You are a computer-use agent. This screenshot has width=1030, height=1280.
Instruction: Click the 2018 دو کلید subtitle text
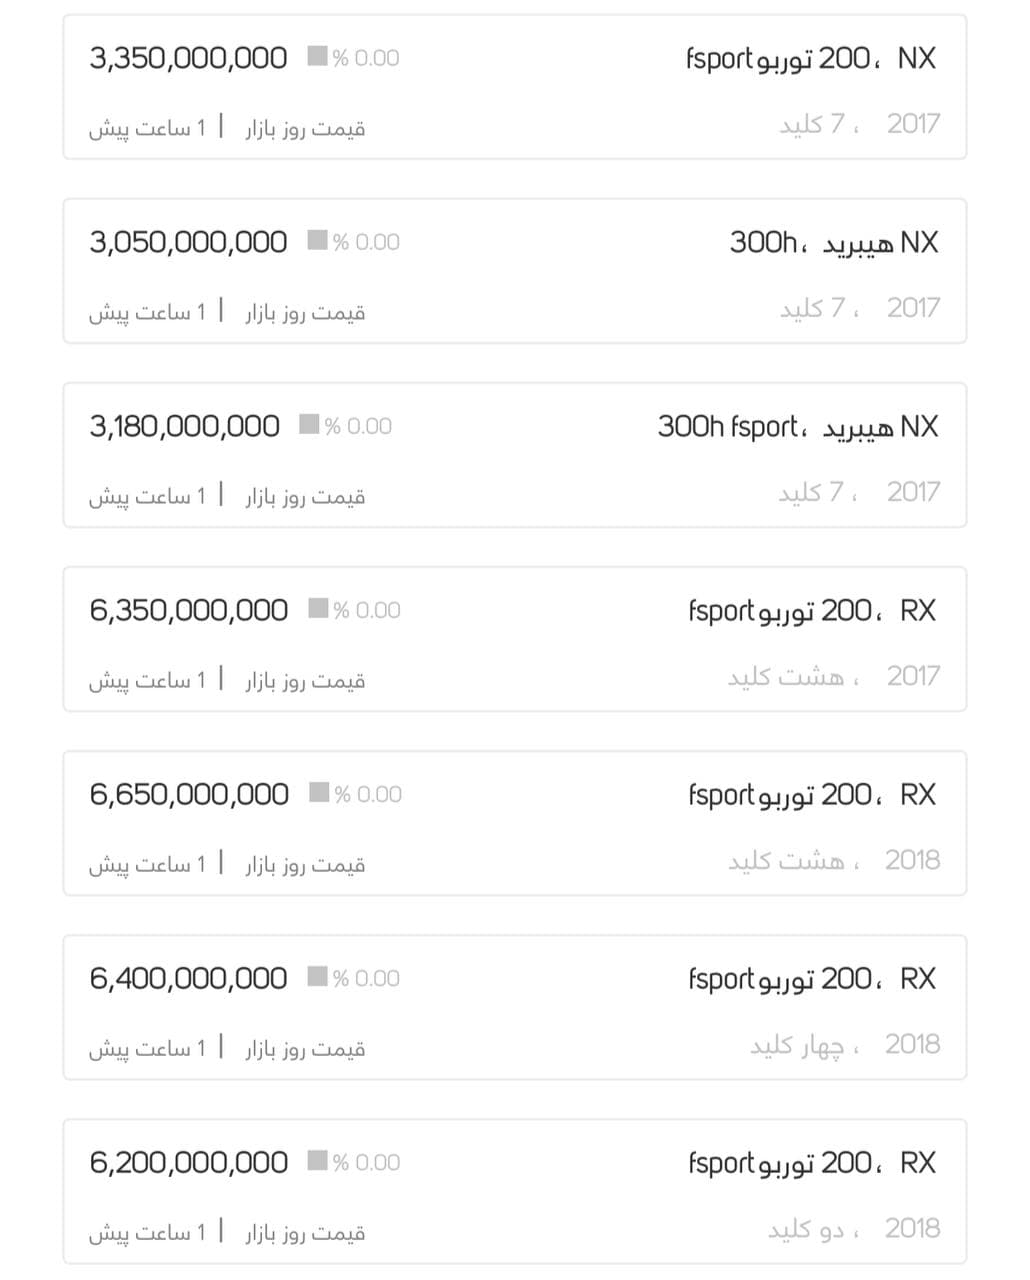tap(853, 1228)
